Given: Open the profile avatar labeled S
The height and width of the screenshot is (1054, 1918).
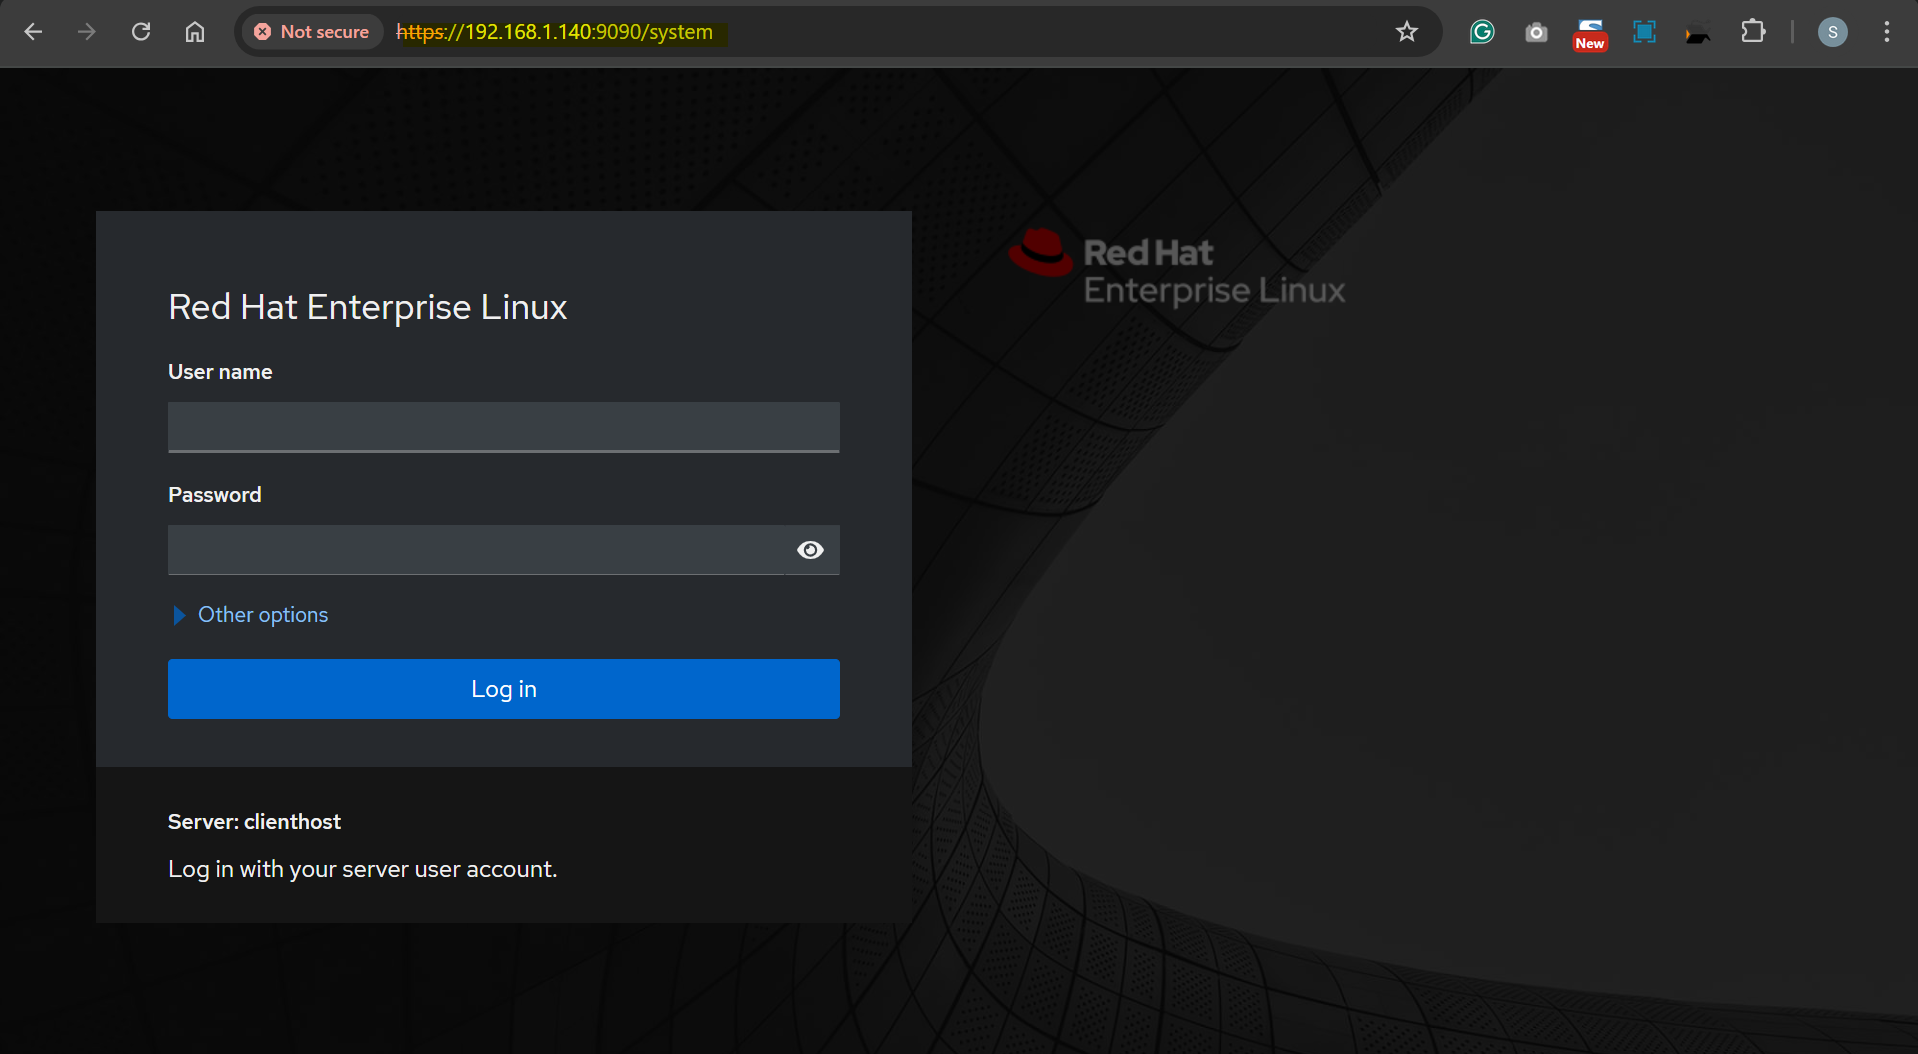Looking at the screenshot, I should [1833, 32].
